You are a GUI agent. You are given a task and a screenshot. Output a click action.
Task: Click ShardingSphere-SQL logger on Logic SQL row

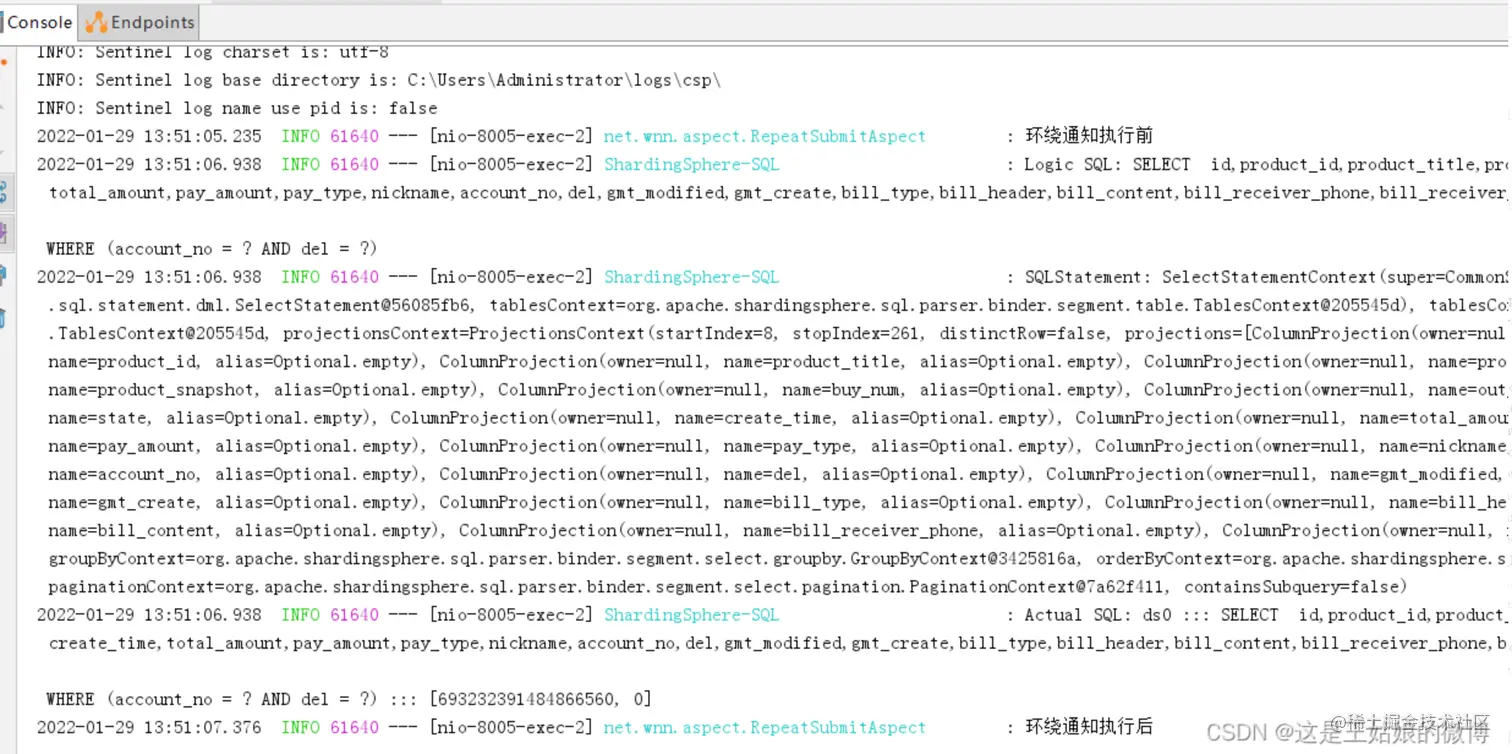pyautogui.click(x=691, y=164)
